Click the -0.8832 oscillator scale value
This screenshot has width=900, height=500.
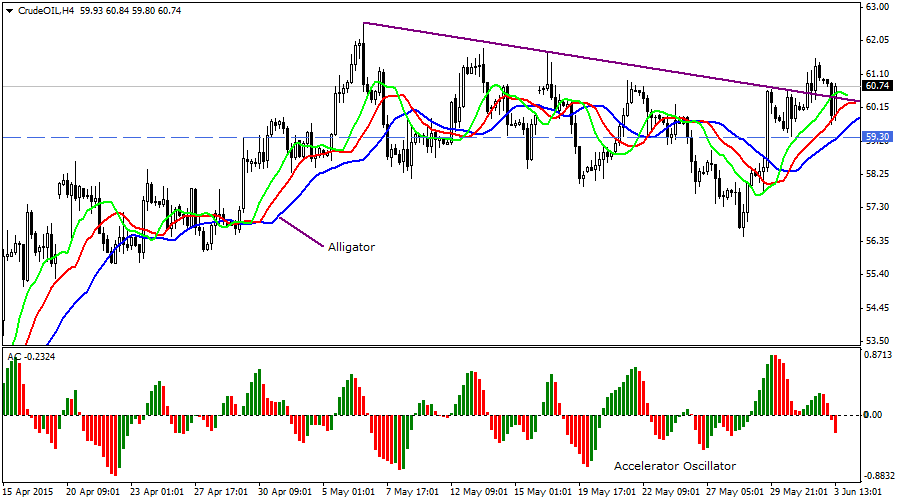pyautogui.click(x=877, y=476)
